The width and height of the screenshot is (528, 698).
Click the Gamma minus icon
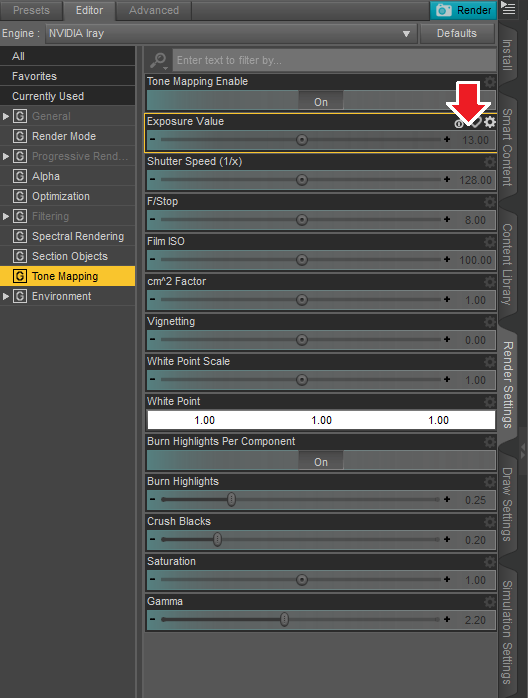click(153, 619)
